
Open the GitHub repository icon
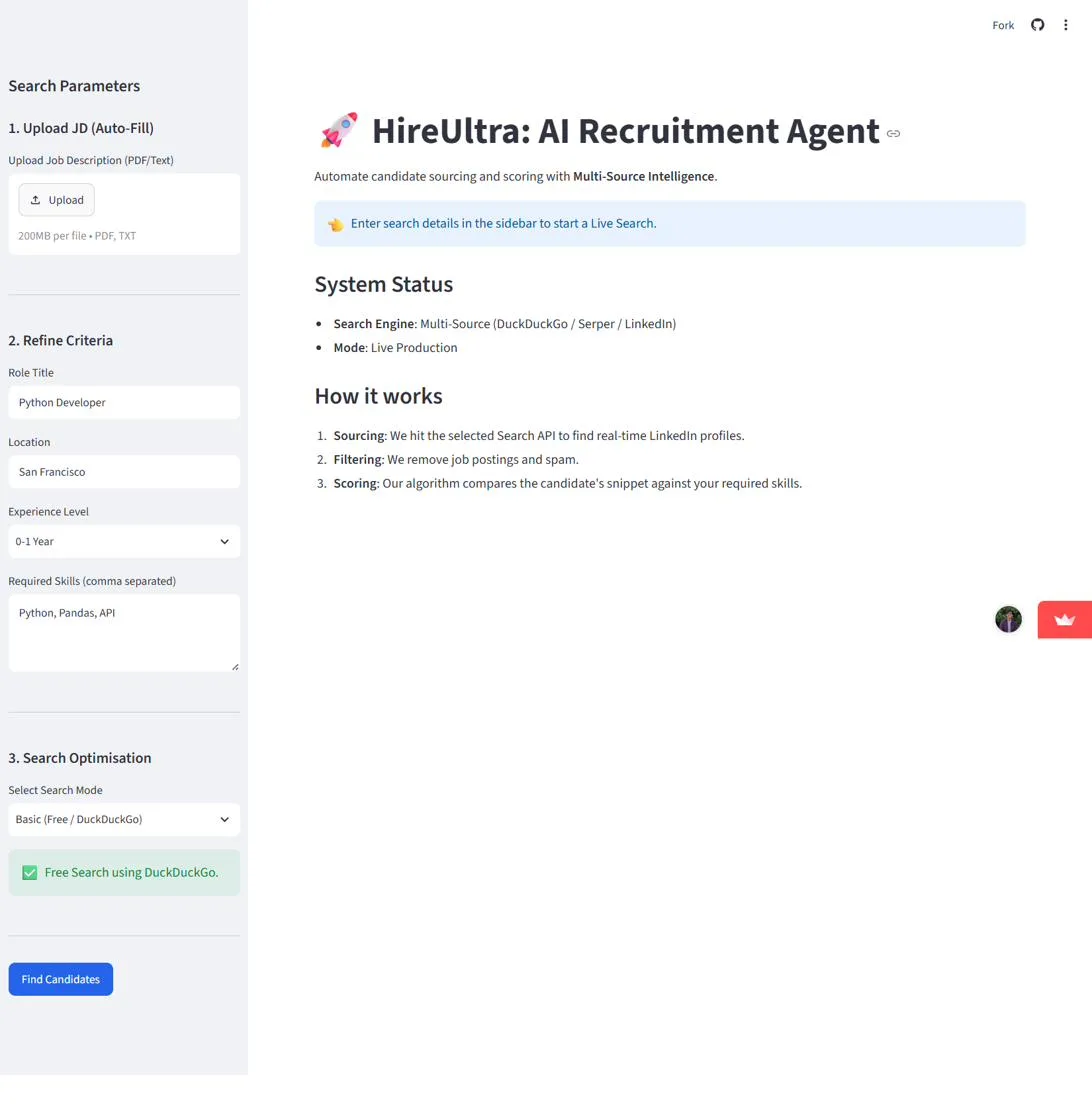point(1037,25)
